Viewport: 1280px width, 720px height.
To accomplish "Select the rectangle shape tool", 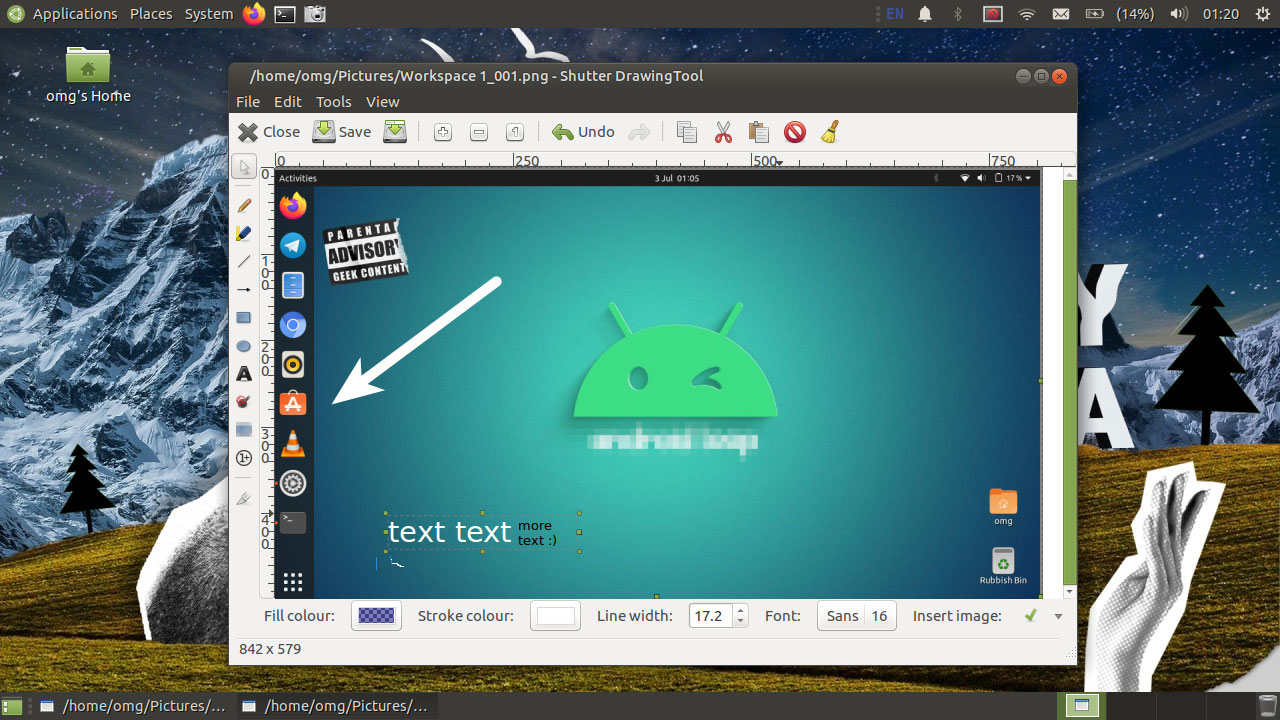I will click(243, 318).
